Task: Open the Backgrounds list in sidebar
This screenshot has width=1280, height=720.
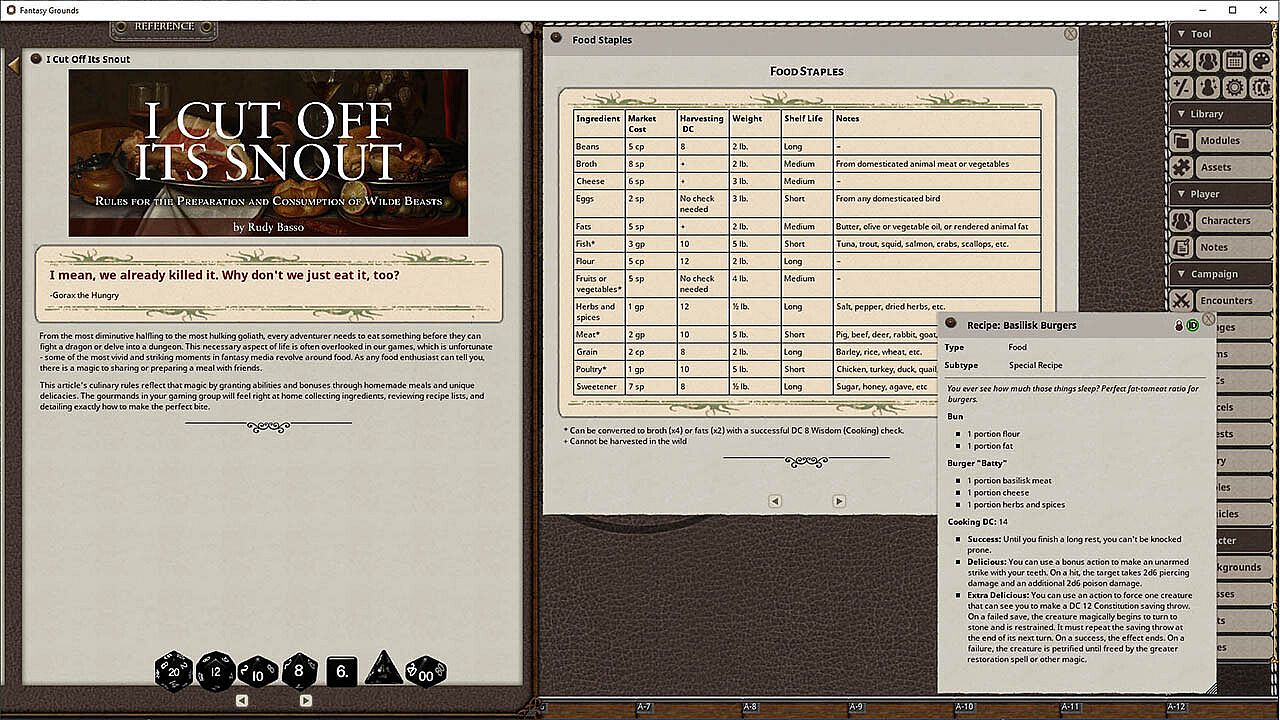Action: point(1242,567)
